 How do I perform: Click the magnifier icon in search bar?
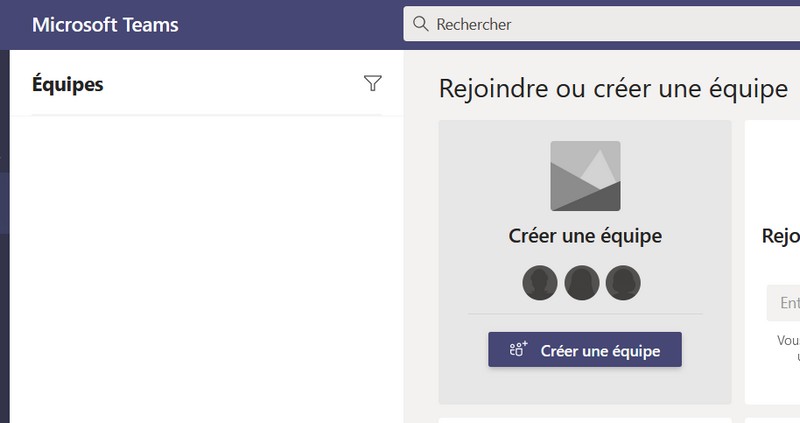point(421,24)
